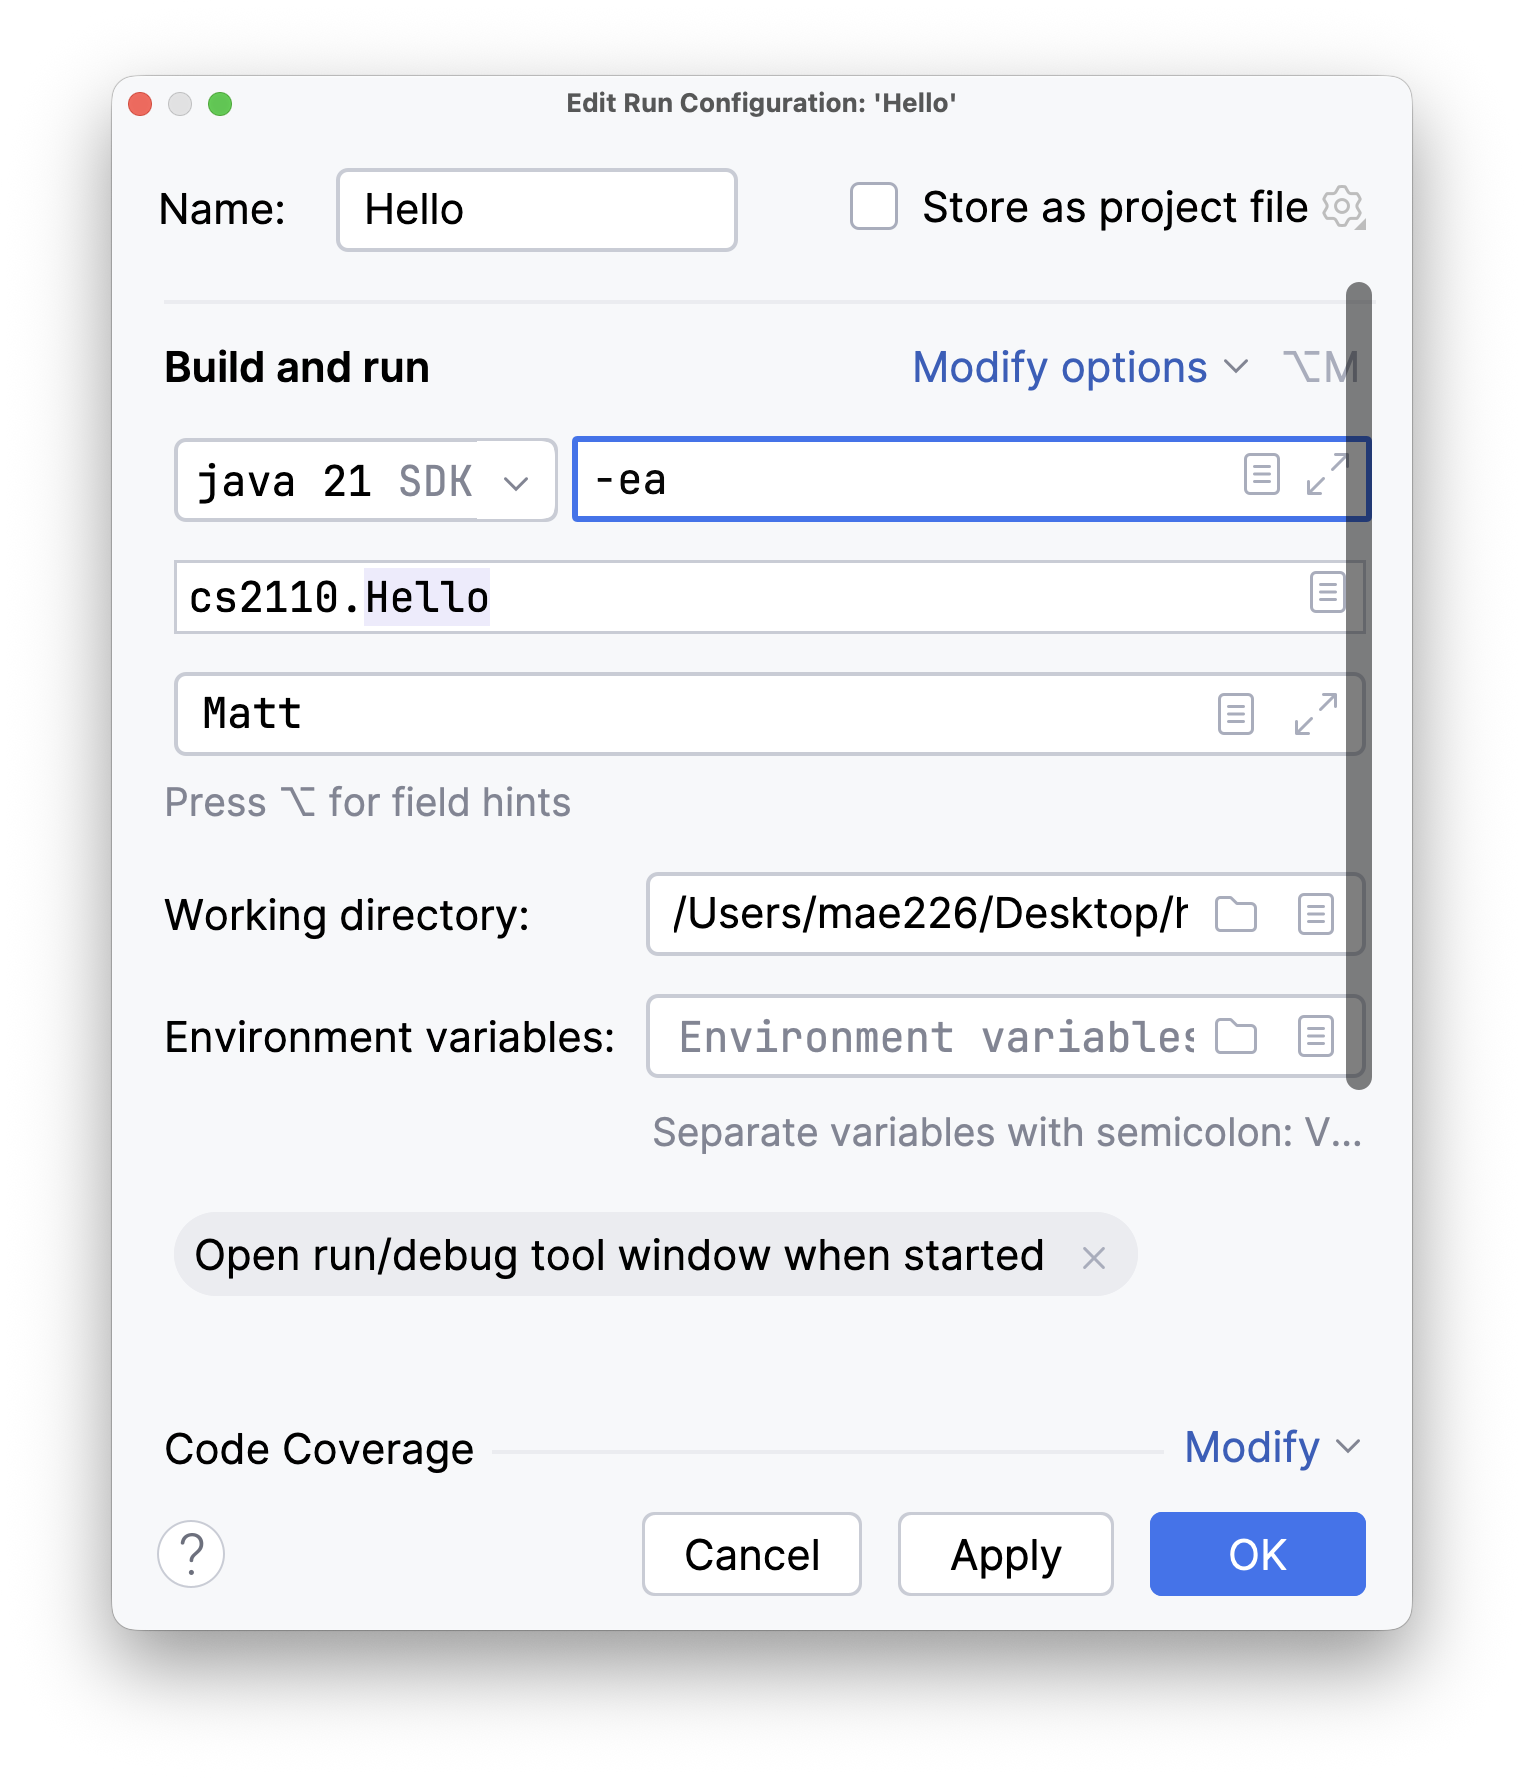
Task: Open the Modify options dropdown
Action: point(1080,368)
